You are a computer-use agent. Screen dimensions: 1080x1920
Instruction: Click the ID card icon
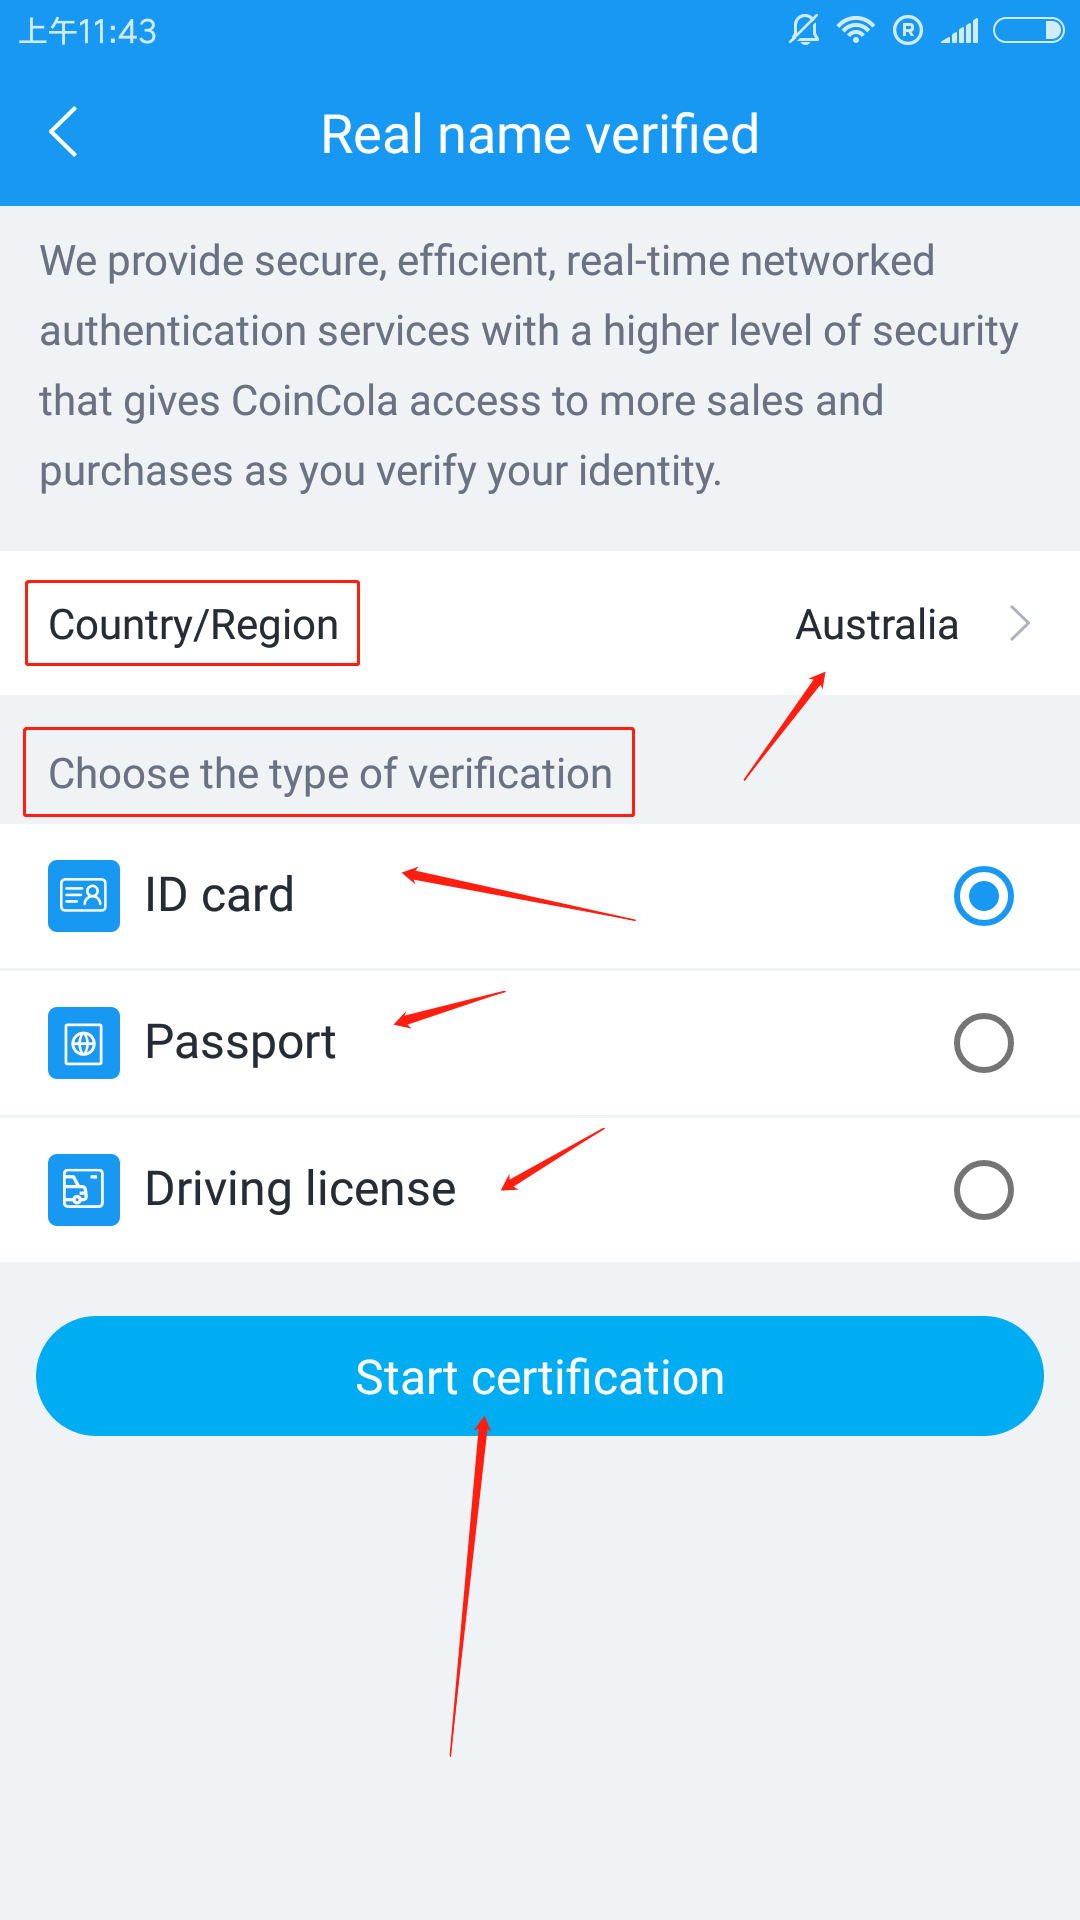tap(84, 895)
